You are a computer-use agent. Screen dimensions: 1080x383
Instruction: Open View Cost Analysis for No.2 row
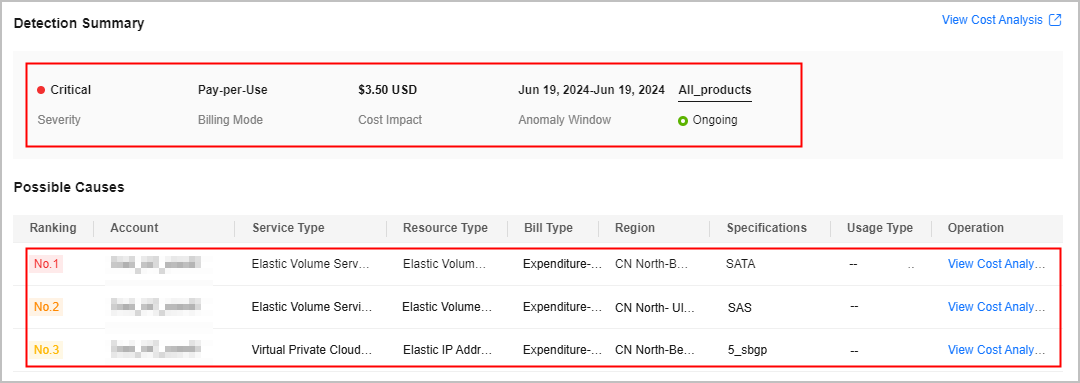(997, 307)
